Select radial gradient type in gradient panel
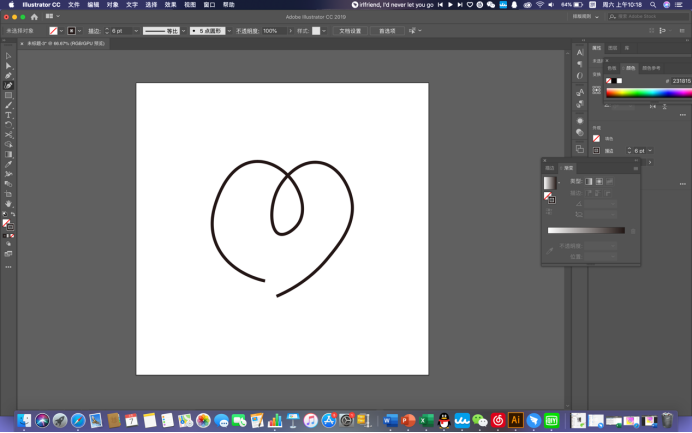This screenshot has height=433, width=692. 598,181
